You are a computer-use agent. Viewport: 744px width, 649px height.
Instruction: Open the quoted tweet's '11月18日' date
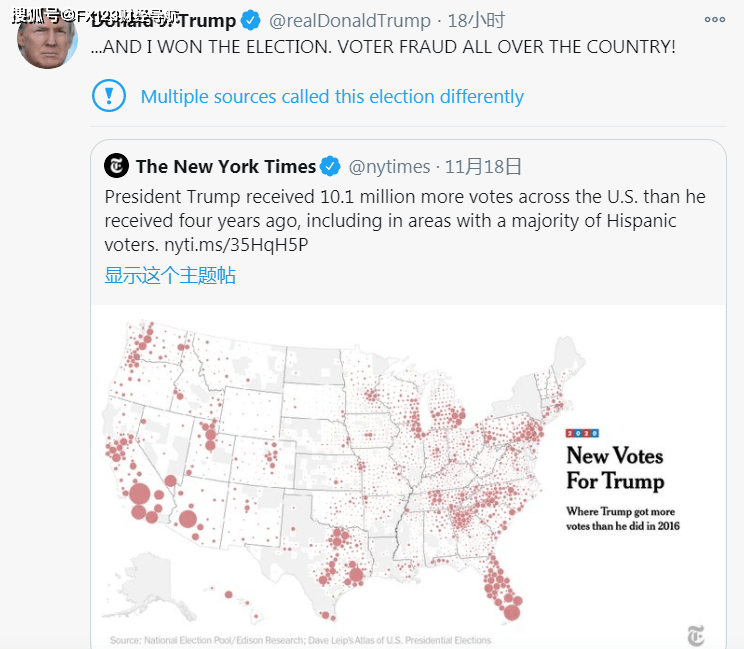click(x=483, y=166)
